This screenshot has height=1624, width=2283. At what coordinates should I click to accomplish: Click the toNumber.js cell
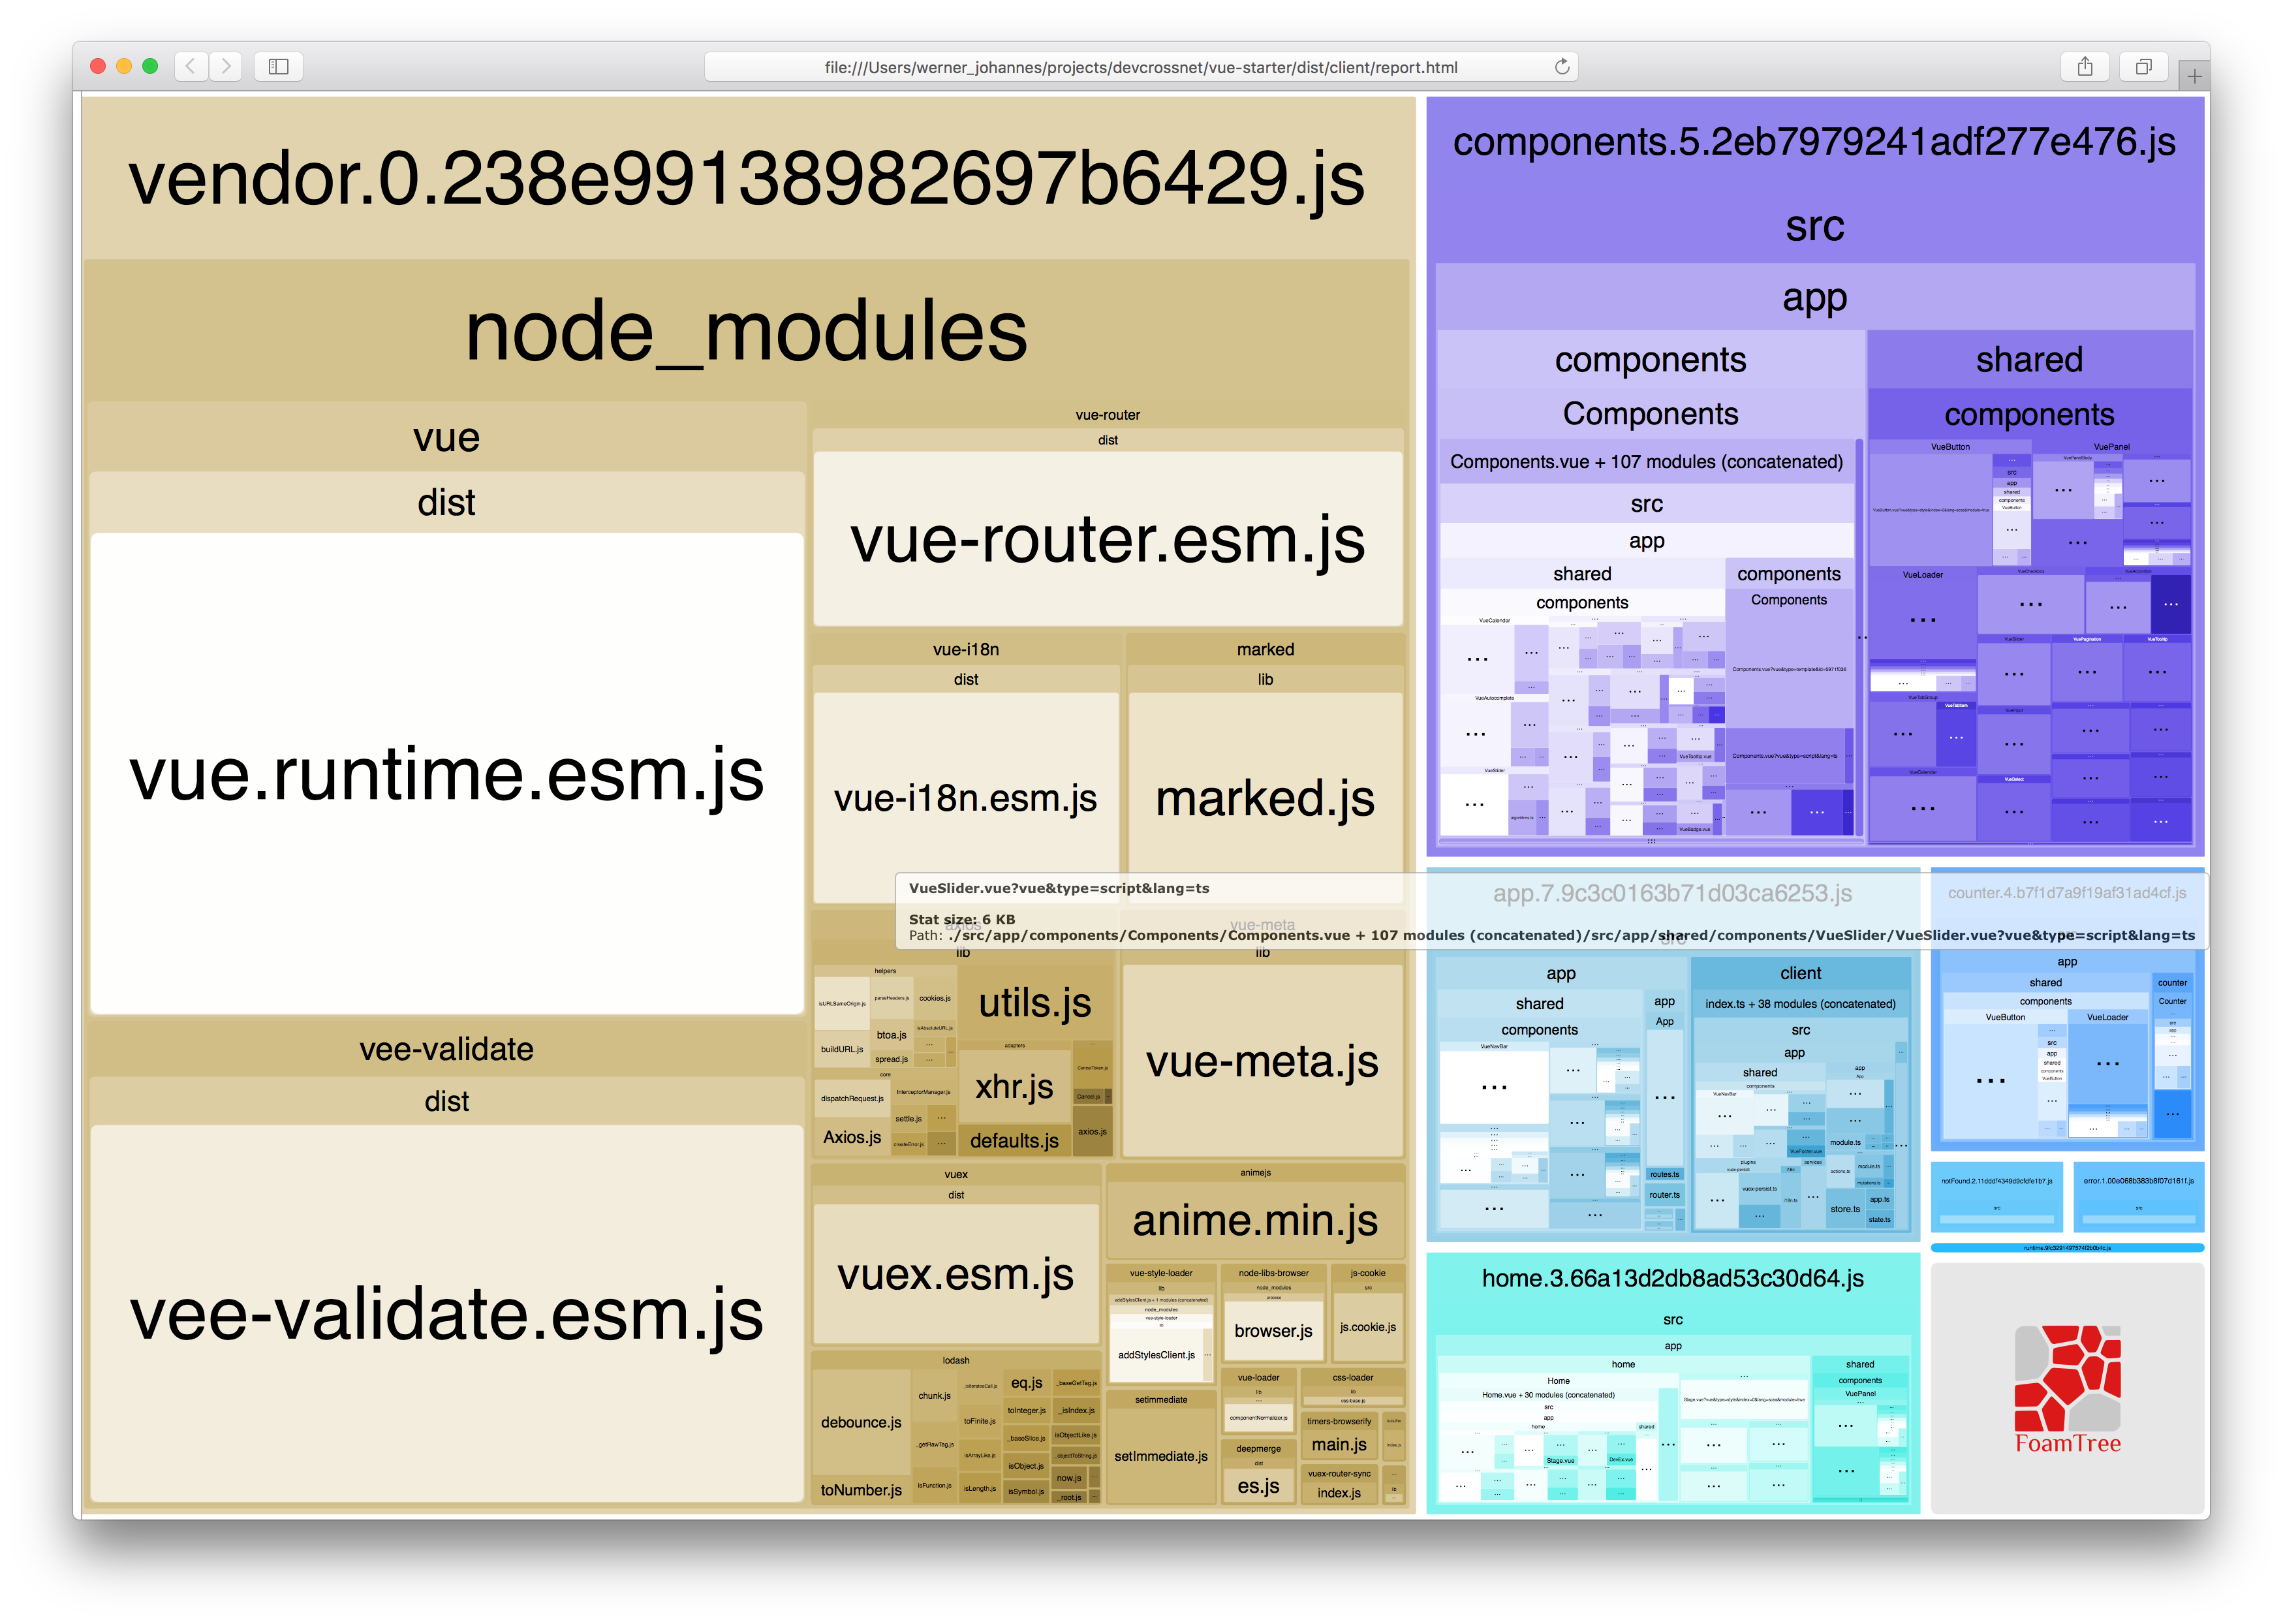point(861,1490)
